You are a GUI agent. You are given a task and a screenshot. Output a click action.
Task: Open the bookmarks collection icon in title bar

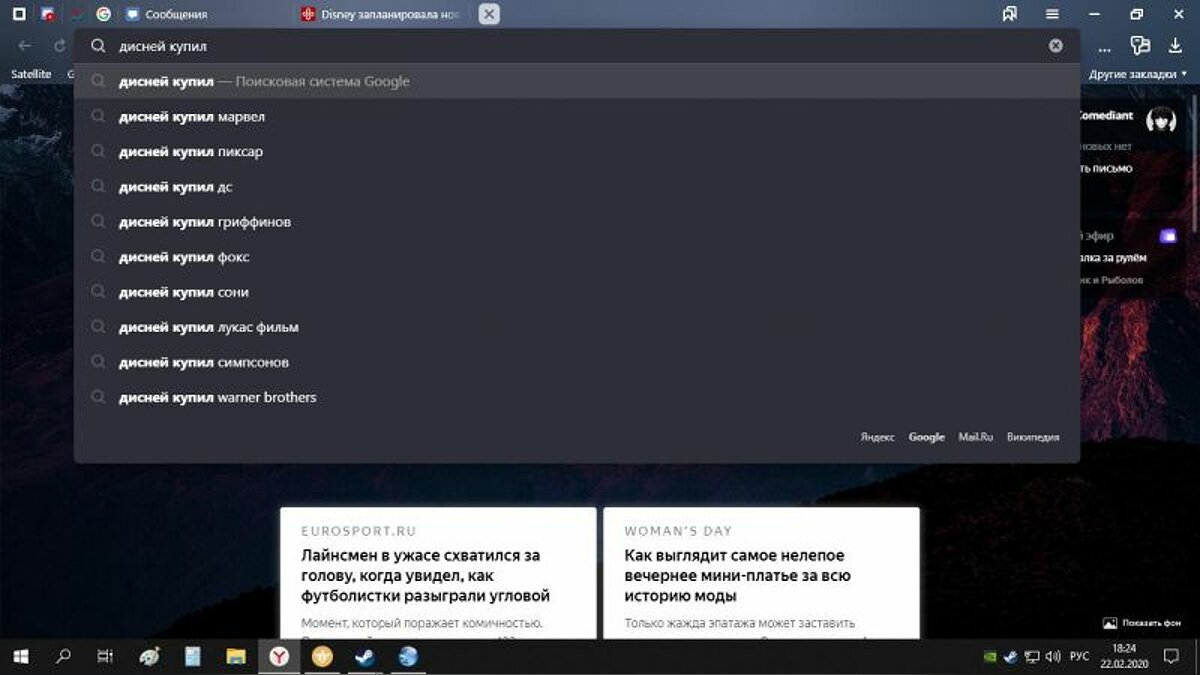1010,14
